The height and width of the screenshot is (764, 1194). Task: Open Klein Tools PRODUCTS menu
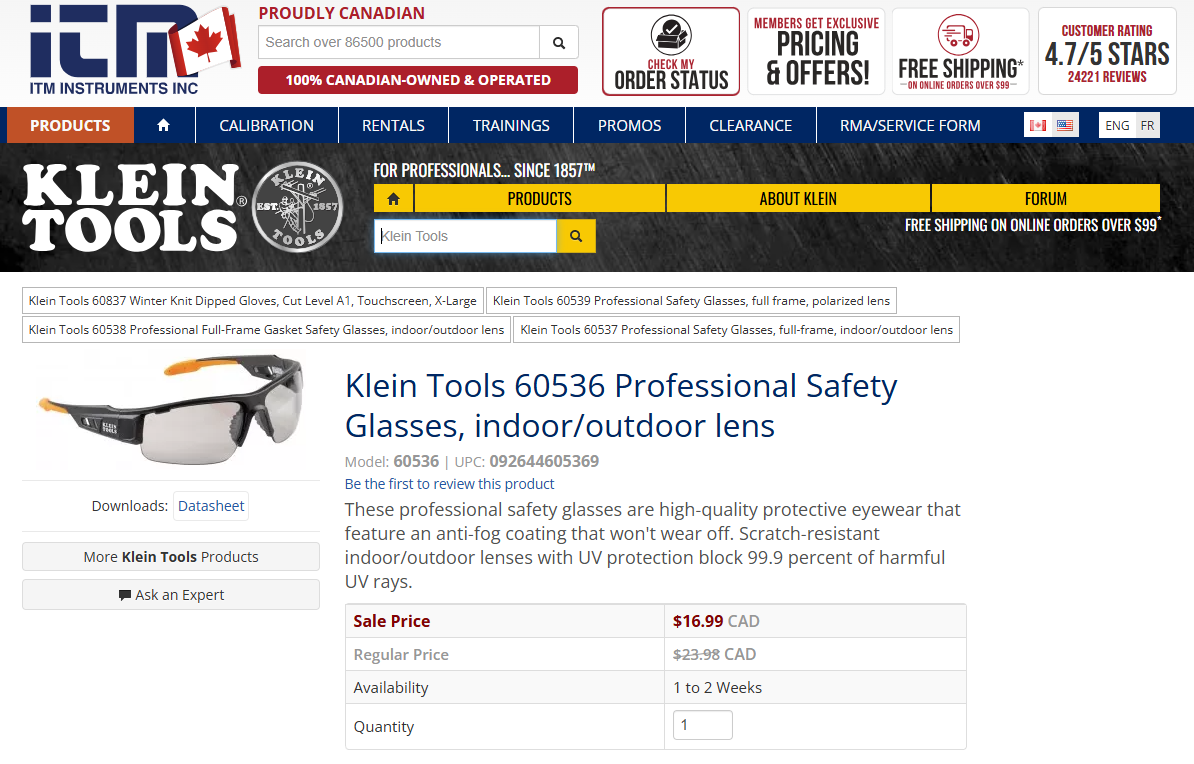(538, 198)
